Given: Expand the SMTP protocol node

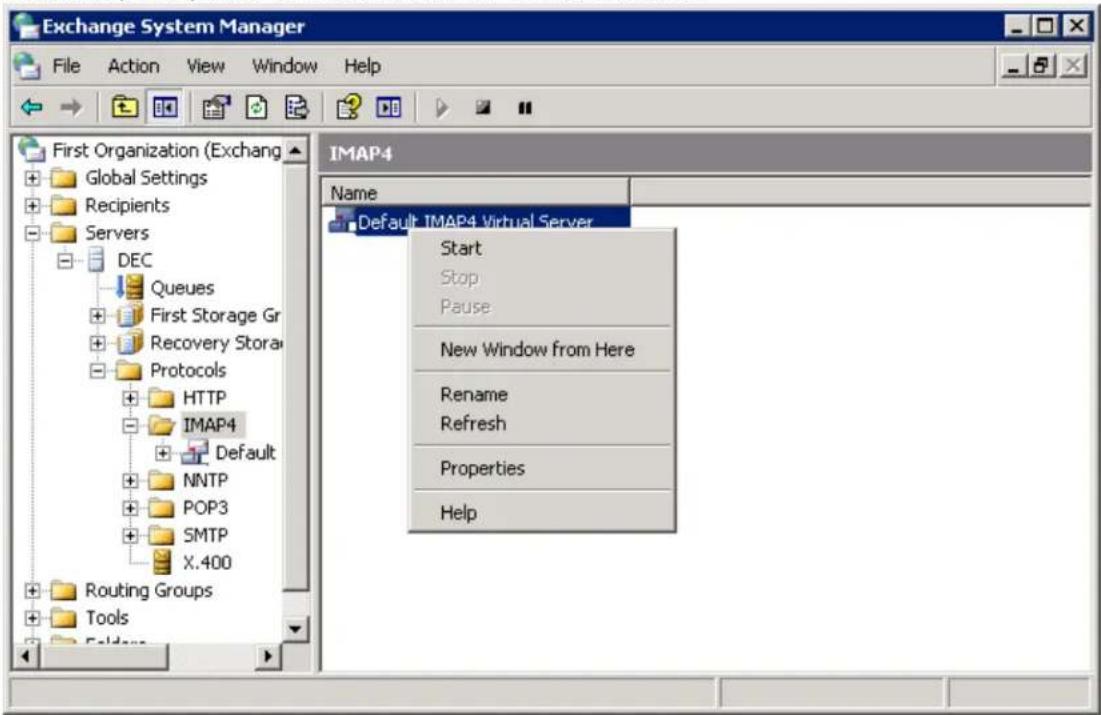Looking at the screenshot, I should [x=130, y=535].
